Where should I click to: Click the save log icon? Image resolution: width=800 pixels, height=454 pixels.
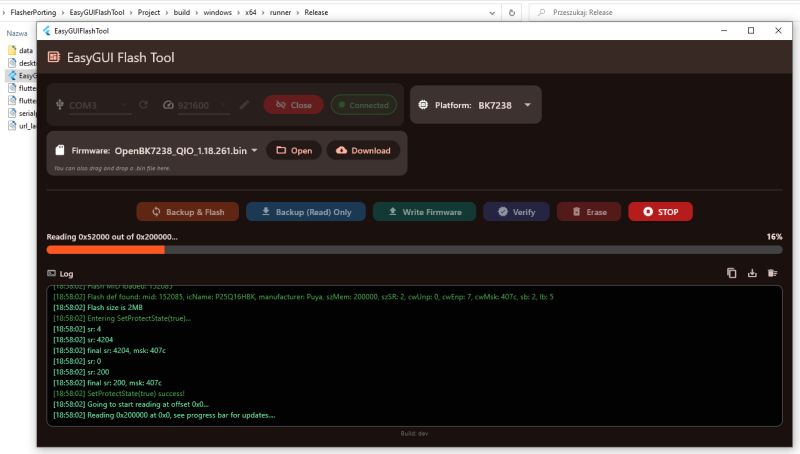pyautogui.click(x=752, y=273)
